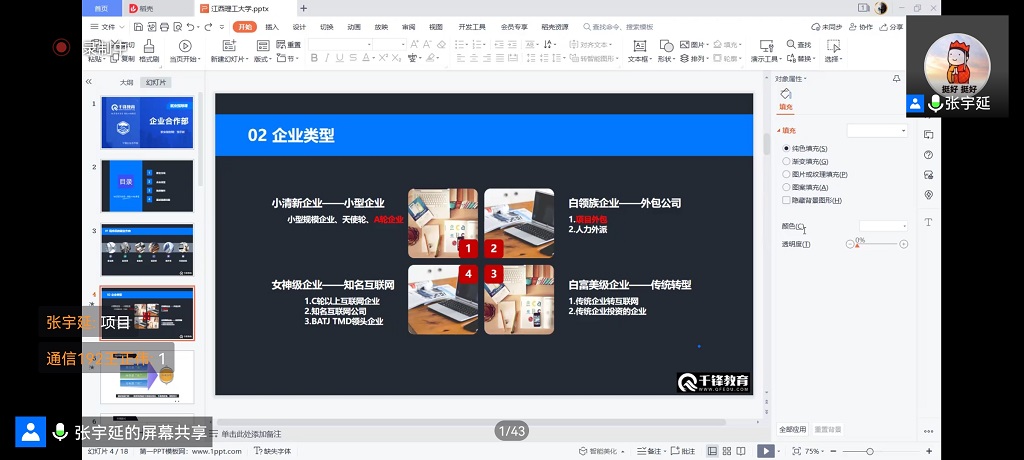
Task: Click the increase font size icon
Action: pyautogui.click(x=414, y=44)
